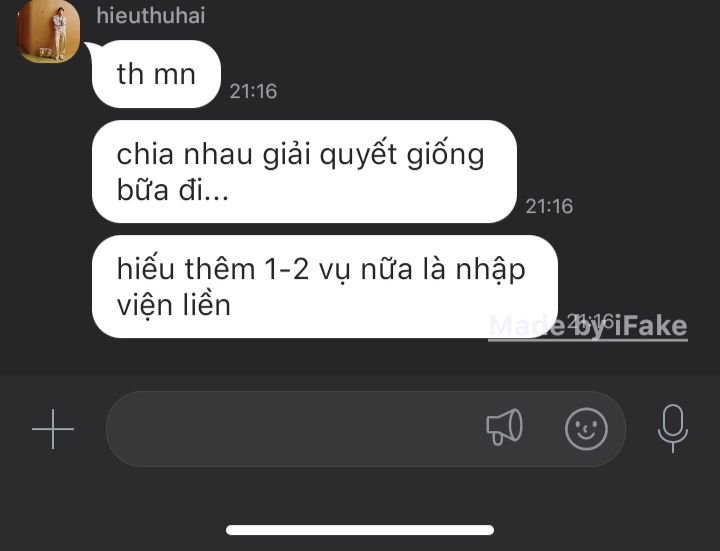Select the 'hiếu thêm 1-2 vụ' message bubble
This screenshot has height=551, width=720.
tap(325, 287)
